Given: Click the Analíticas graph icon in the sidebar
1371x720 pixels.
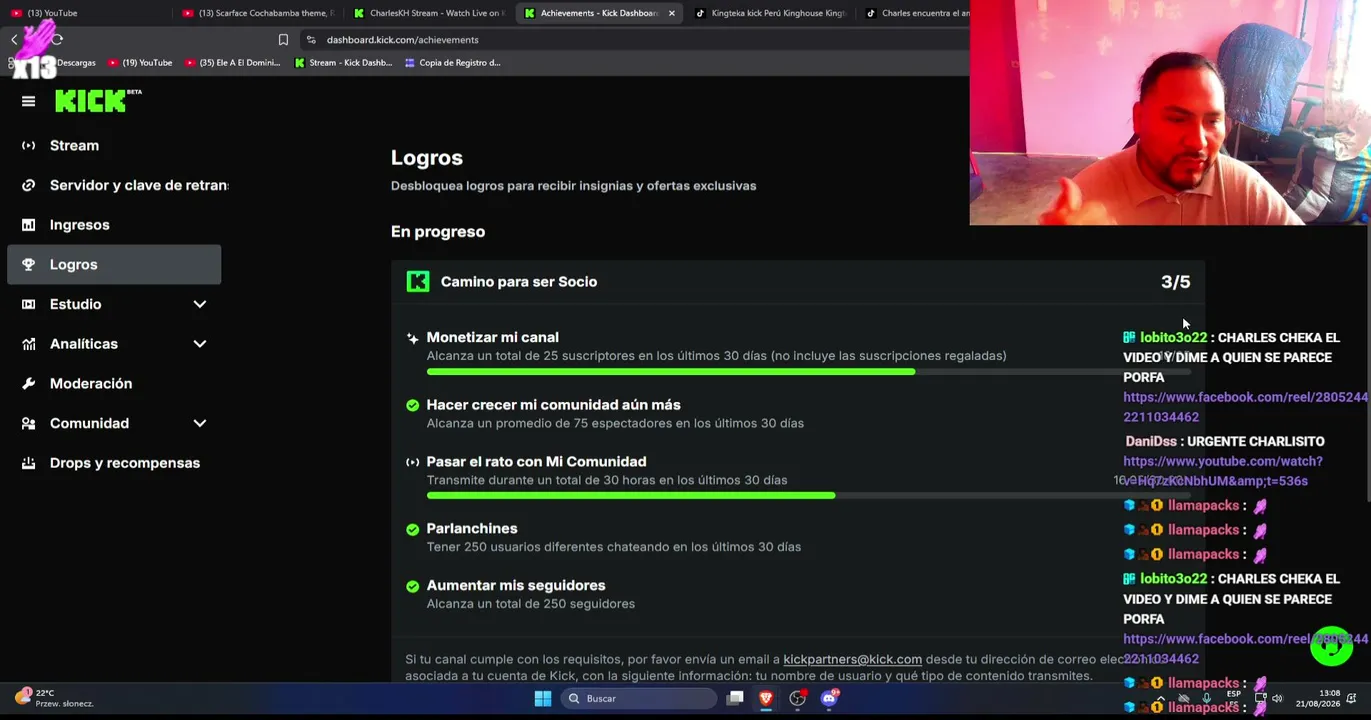Looking at the screenshot, I should pos(28,344).
